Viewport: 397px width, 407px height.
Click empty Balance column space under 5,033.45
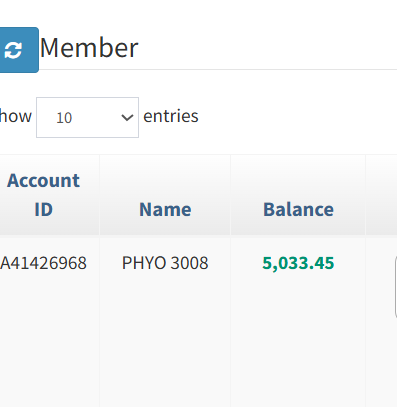(x=298, y=333)
